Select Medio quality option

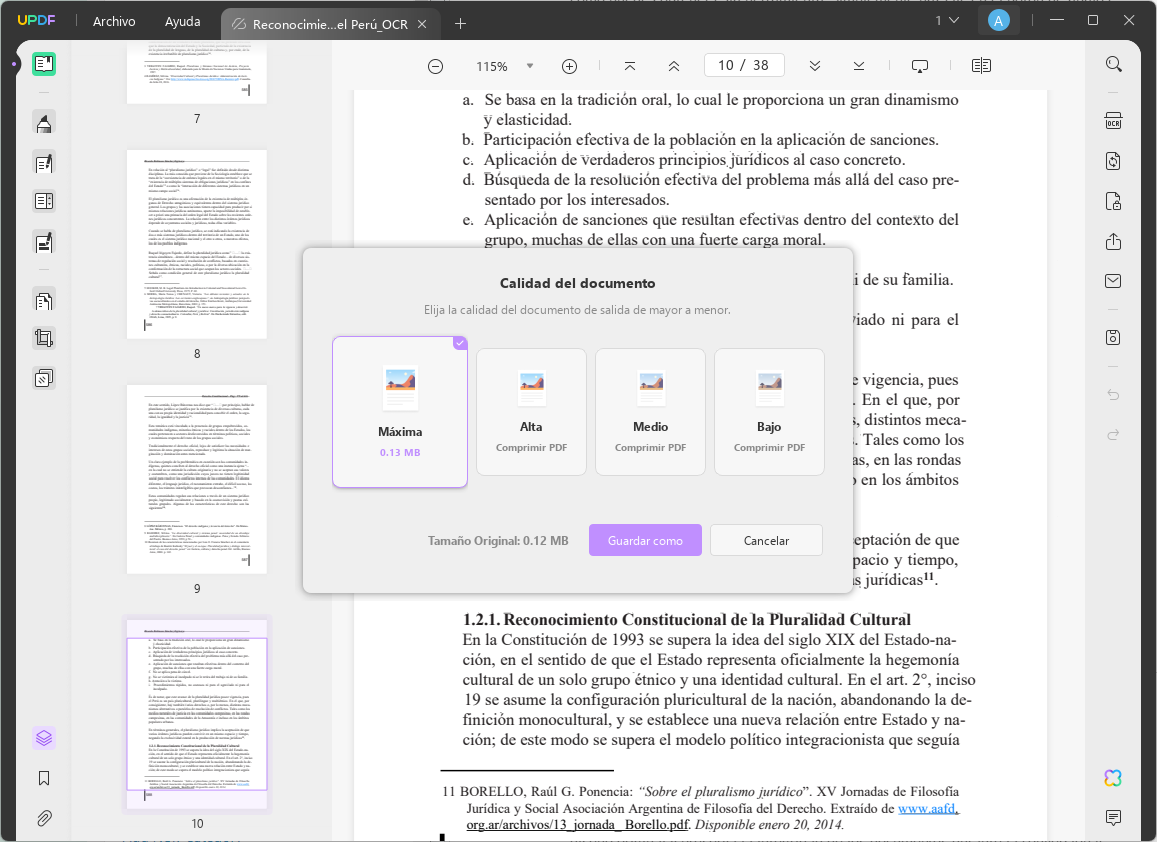click(650, 412)
